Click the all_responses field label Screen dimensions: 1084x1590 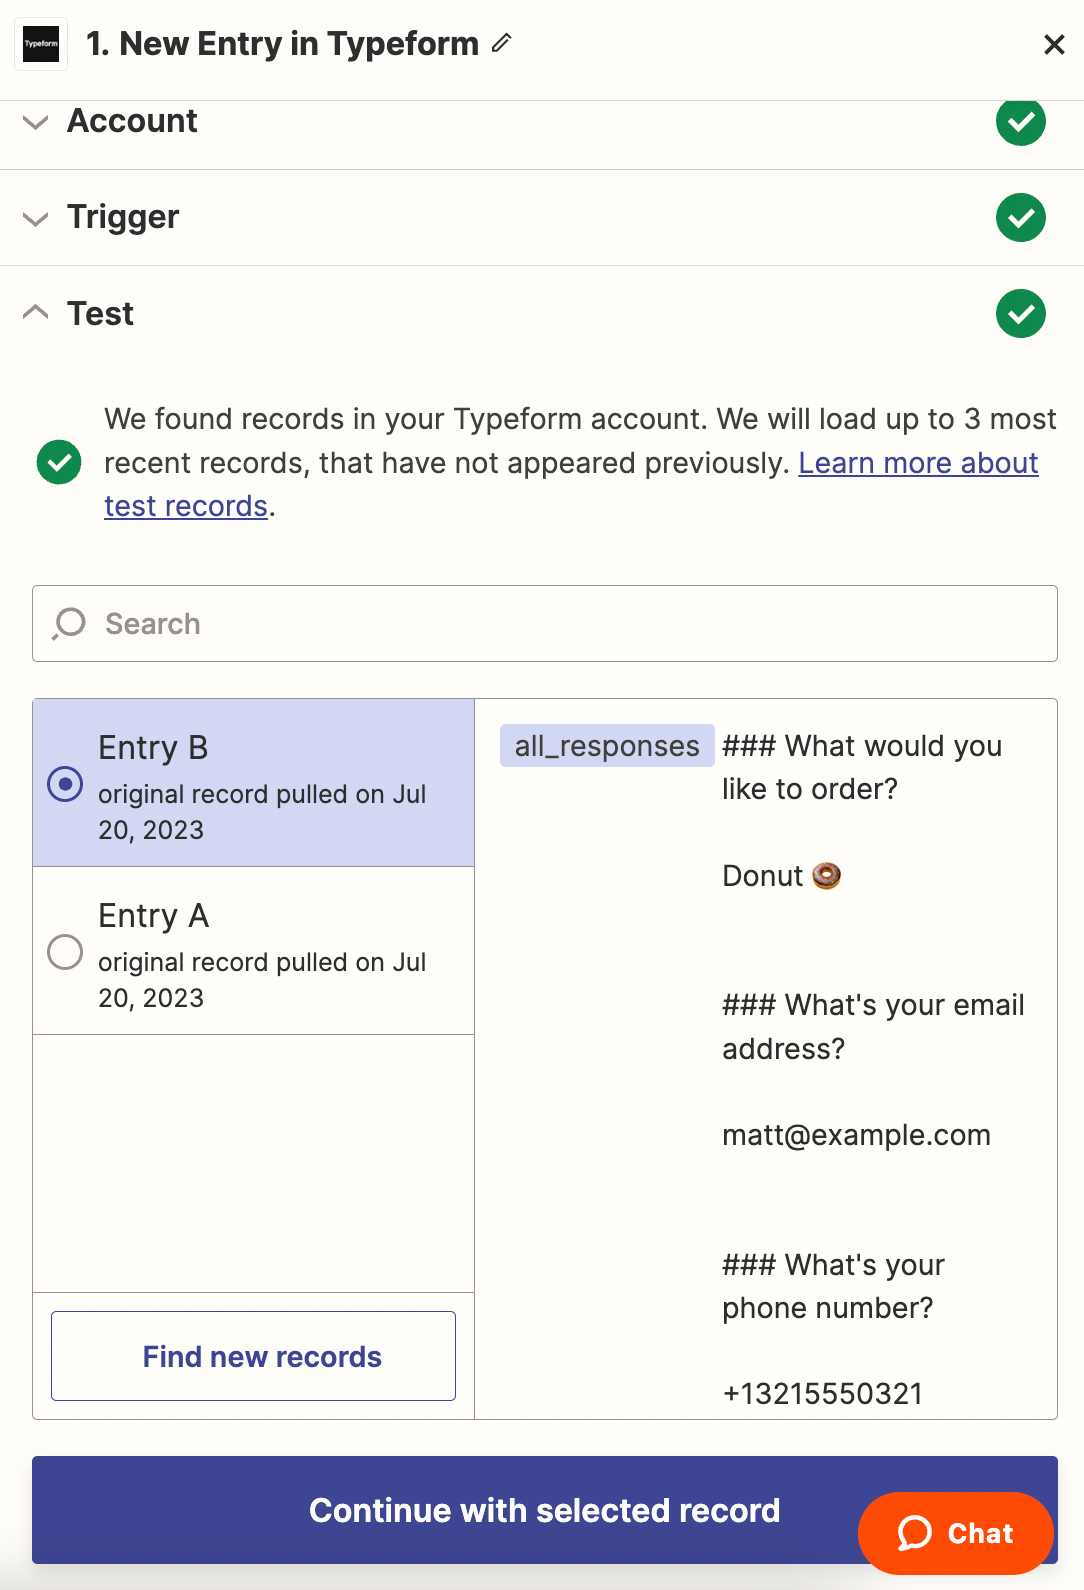(607, 746)
